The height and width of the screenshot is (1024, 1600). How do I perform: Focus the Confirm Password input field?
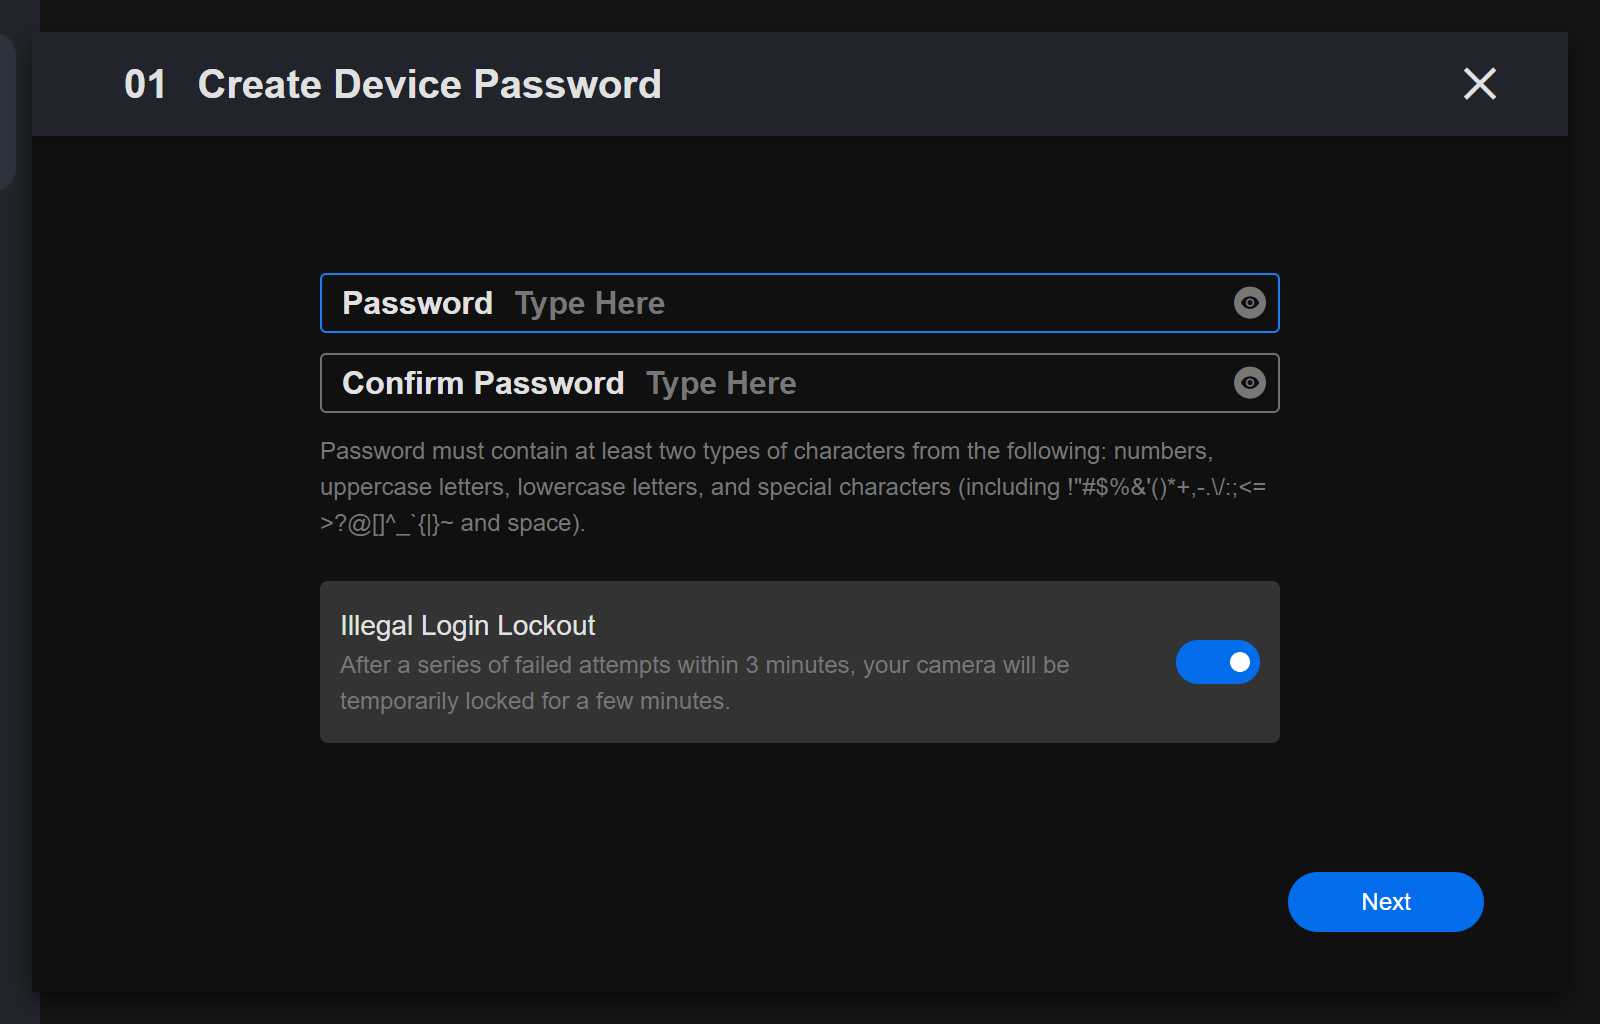(x=800, y=383)
